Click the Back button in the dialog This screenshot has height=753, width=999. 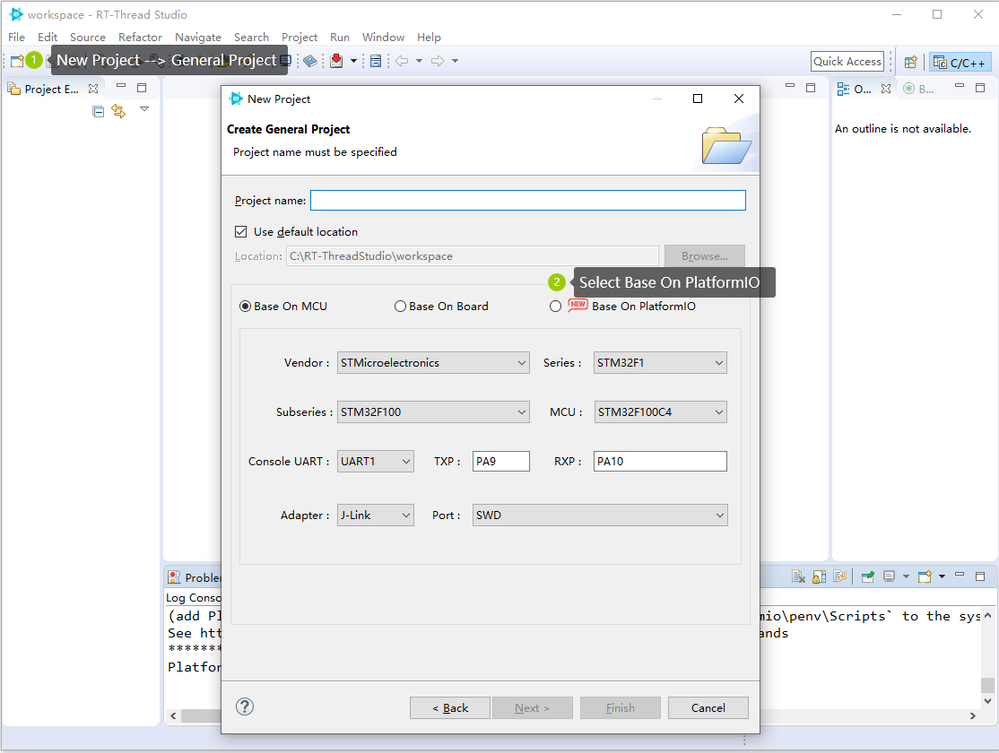click(x=450, y=708)
